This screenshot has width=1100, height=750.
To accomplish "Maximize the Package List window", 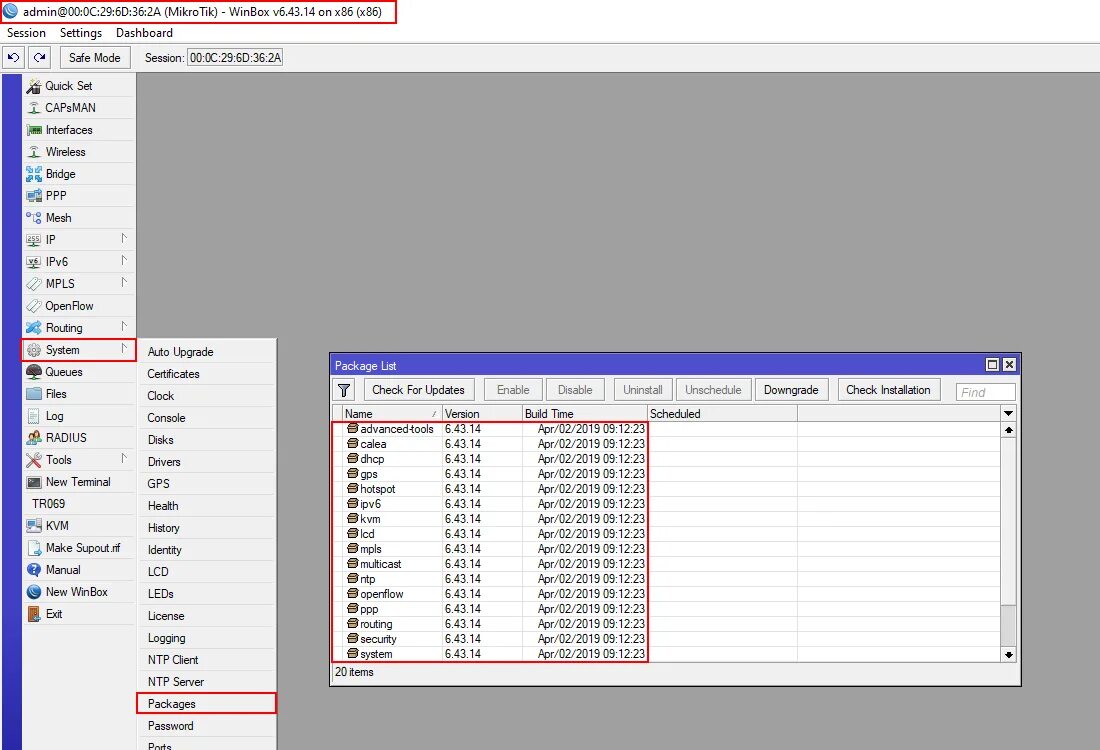I will (x=992, y=365).
